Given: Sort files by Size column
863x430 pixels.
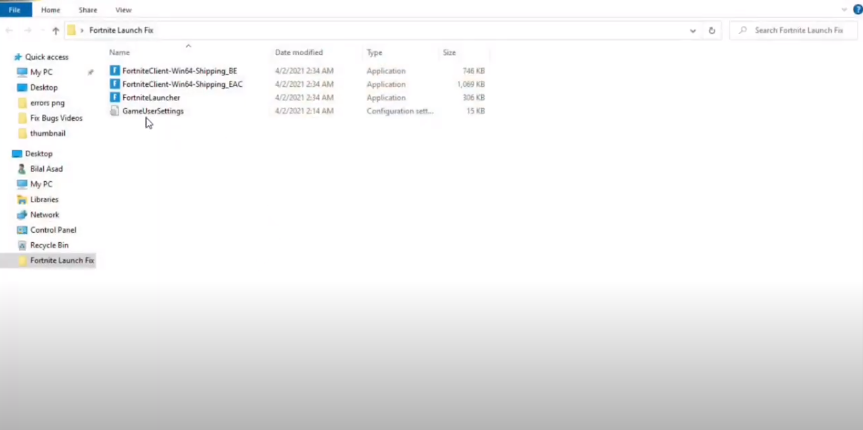Looking at the screenshot, I should pos(449,52).
